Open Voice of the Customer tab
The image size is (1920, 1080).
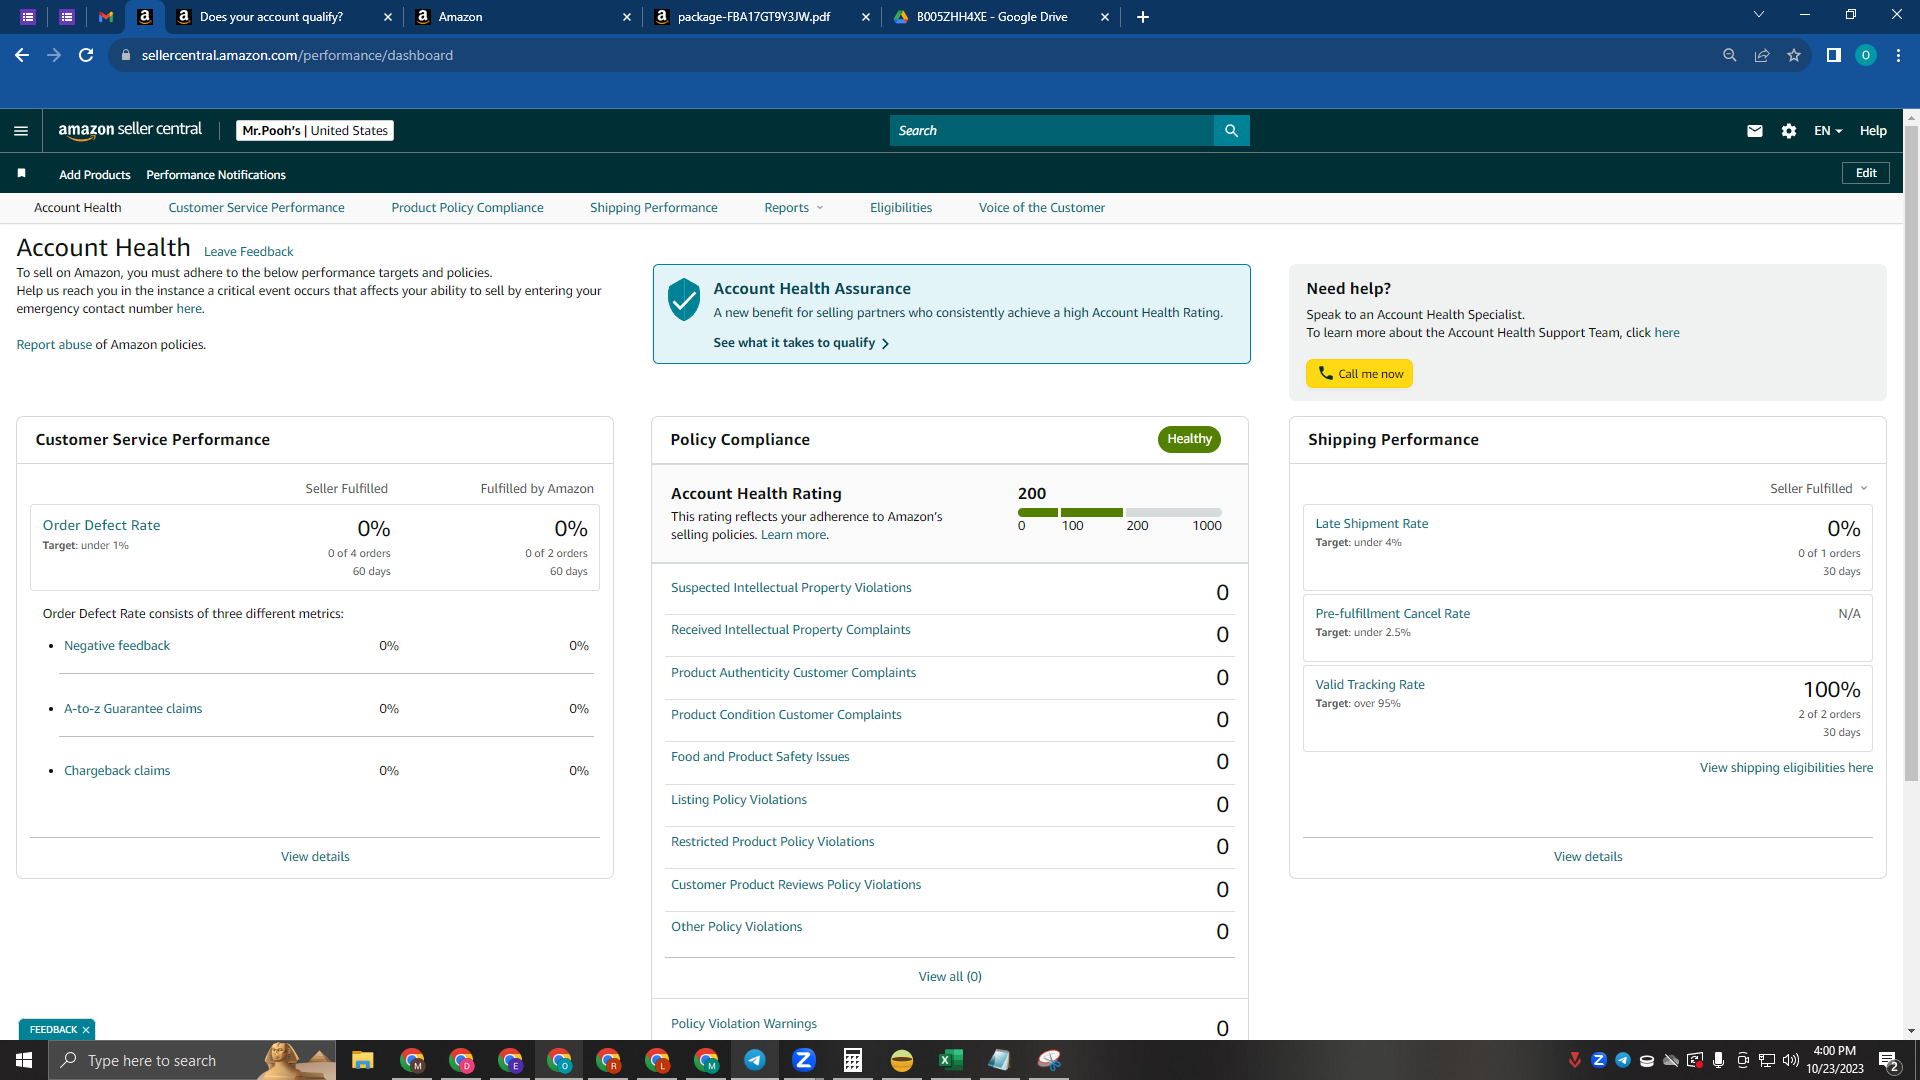click(1041, 208)
